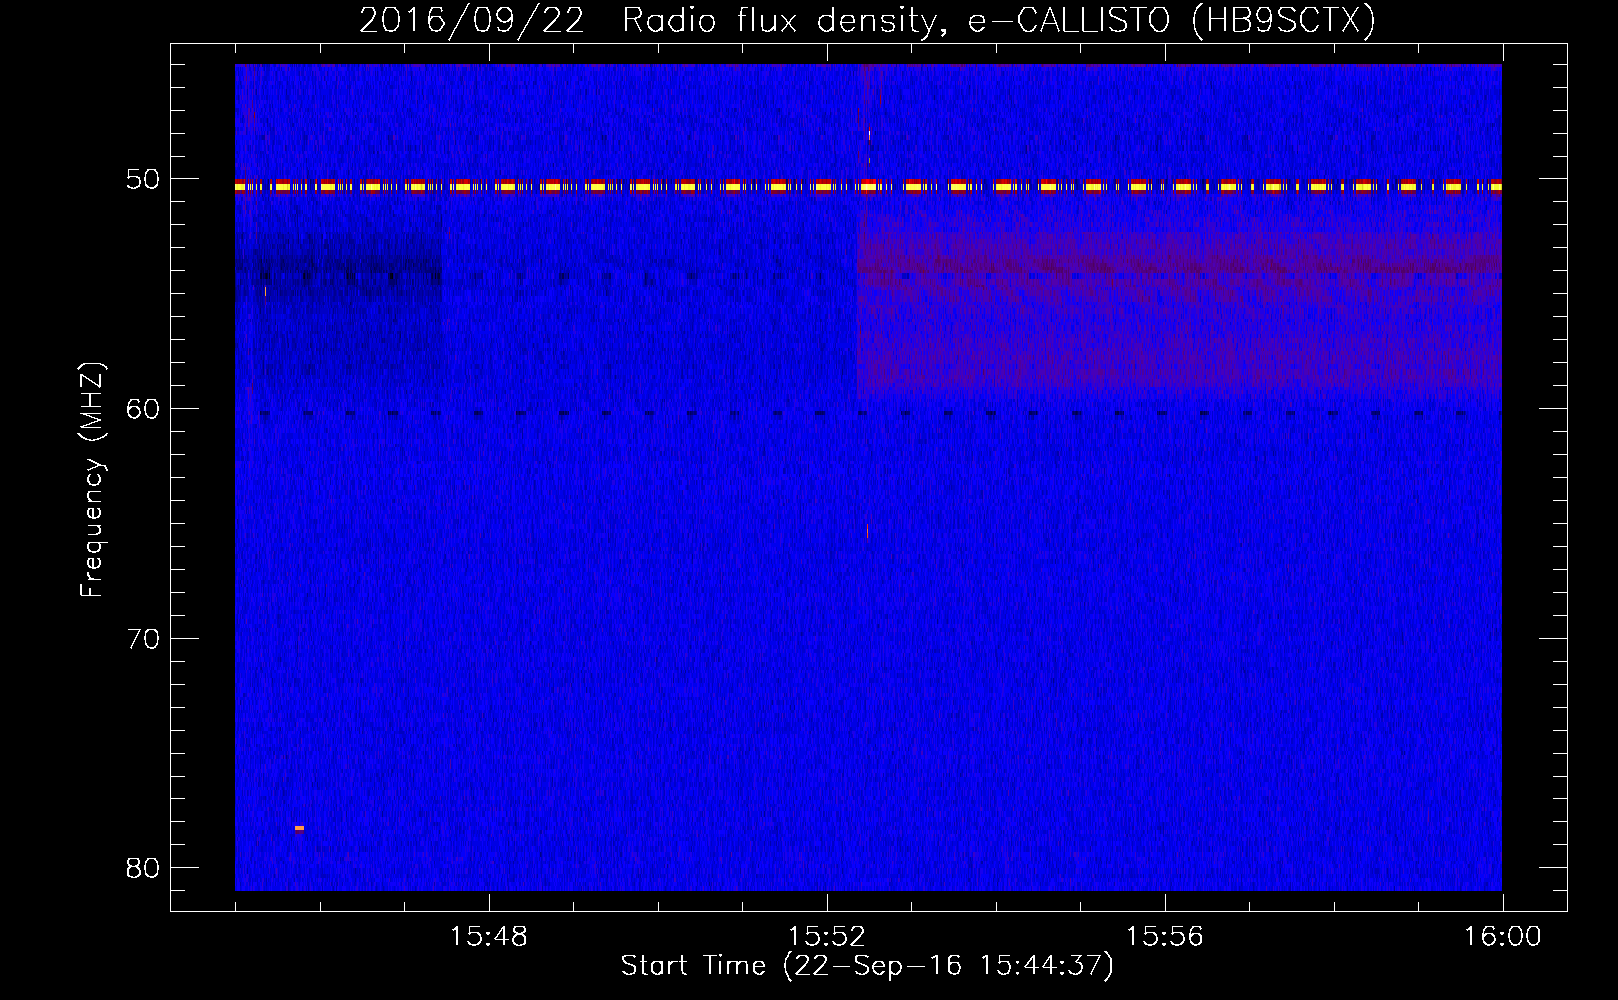Click the '15:48' time tick label
Viewport: 1618px width, 1000px height.
488,937
